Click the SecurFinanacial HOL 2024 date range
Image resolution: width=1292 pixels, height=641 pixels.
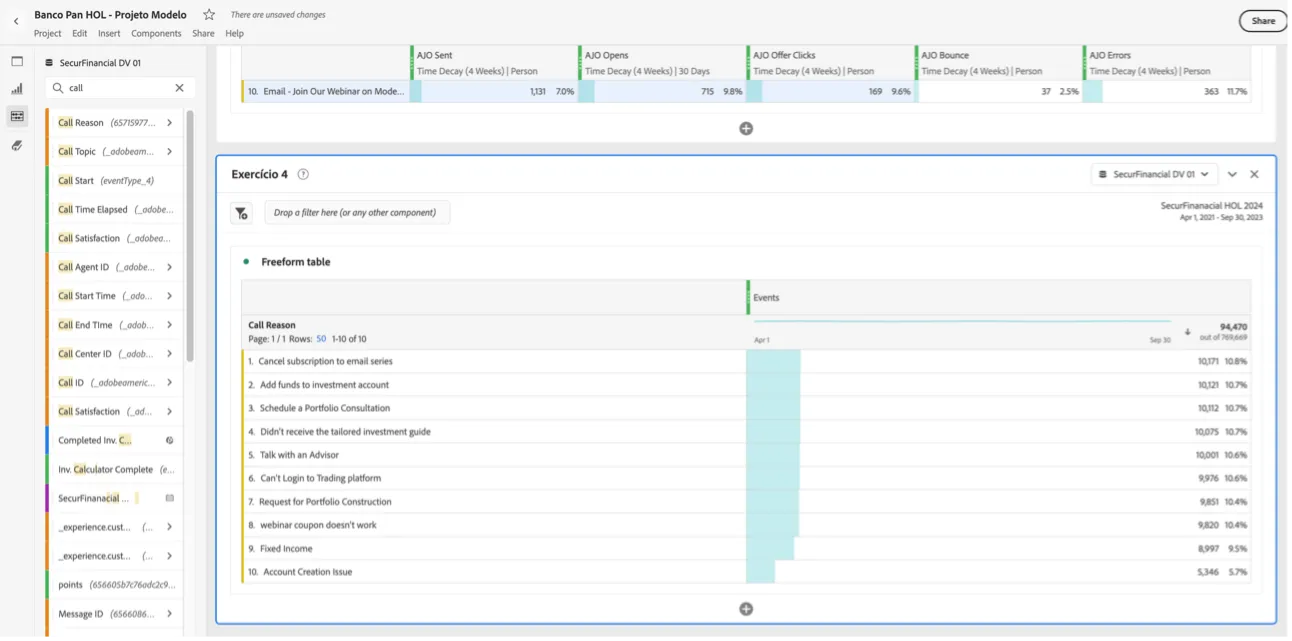point(1211,211)
